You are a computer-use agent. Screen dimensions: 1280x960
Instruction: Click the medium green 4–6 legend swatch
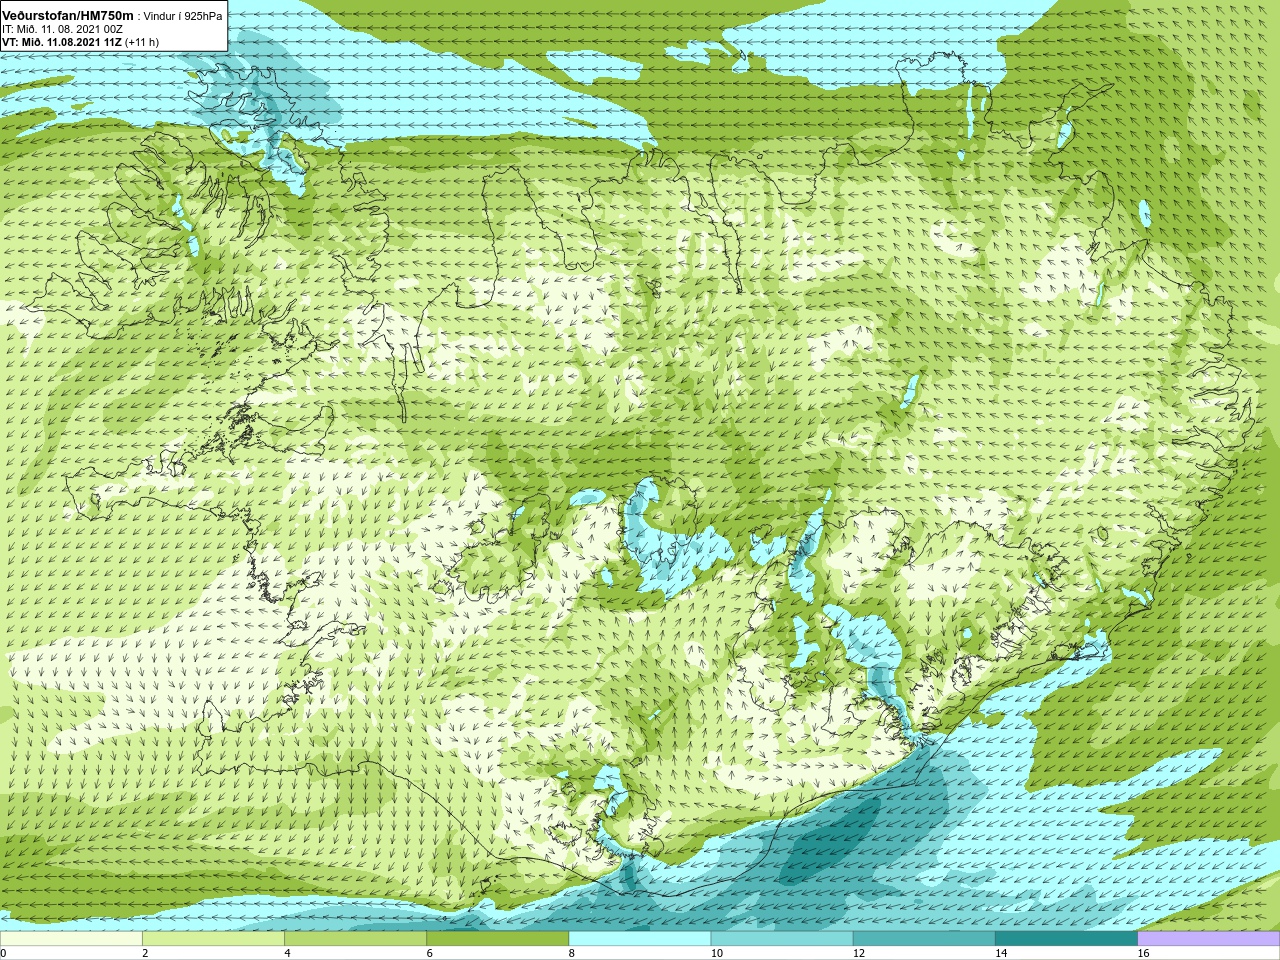coord(355,938)
